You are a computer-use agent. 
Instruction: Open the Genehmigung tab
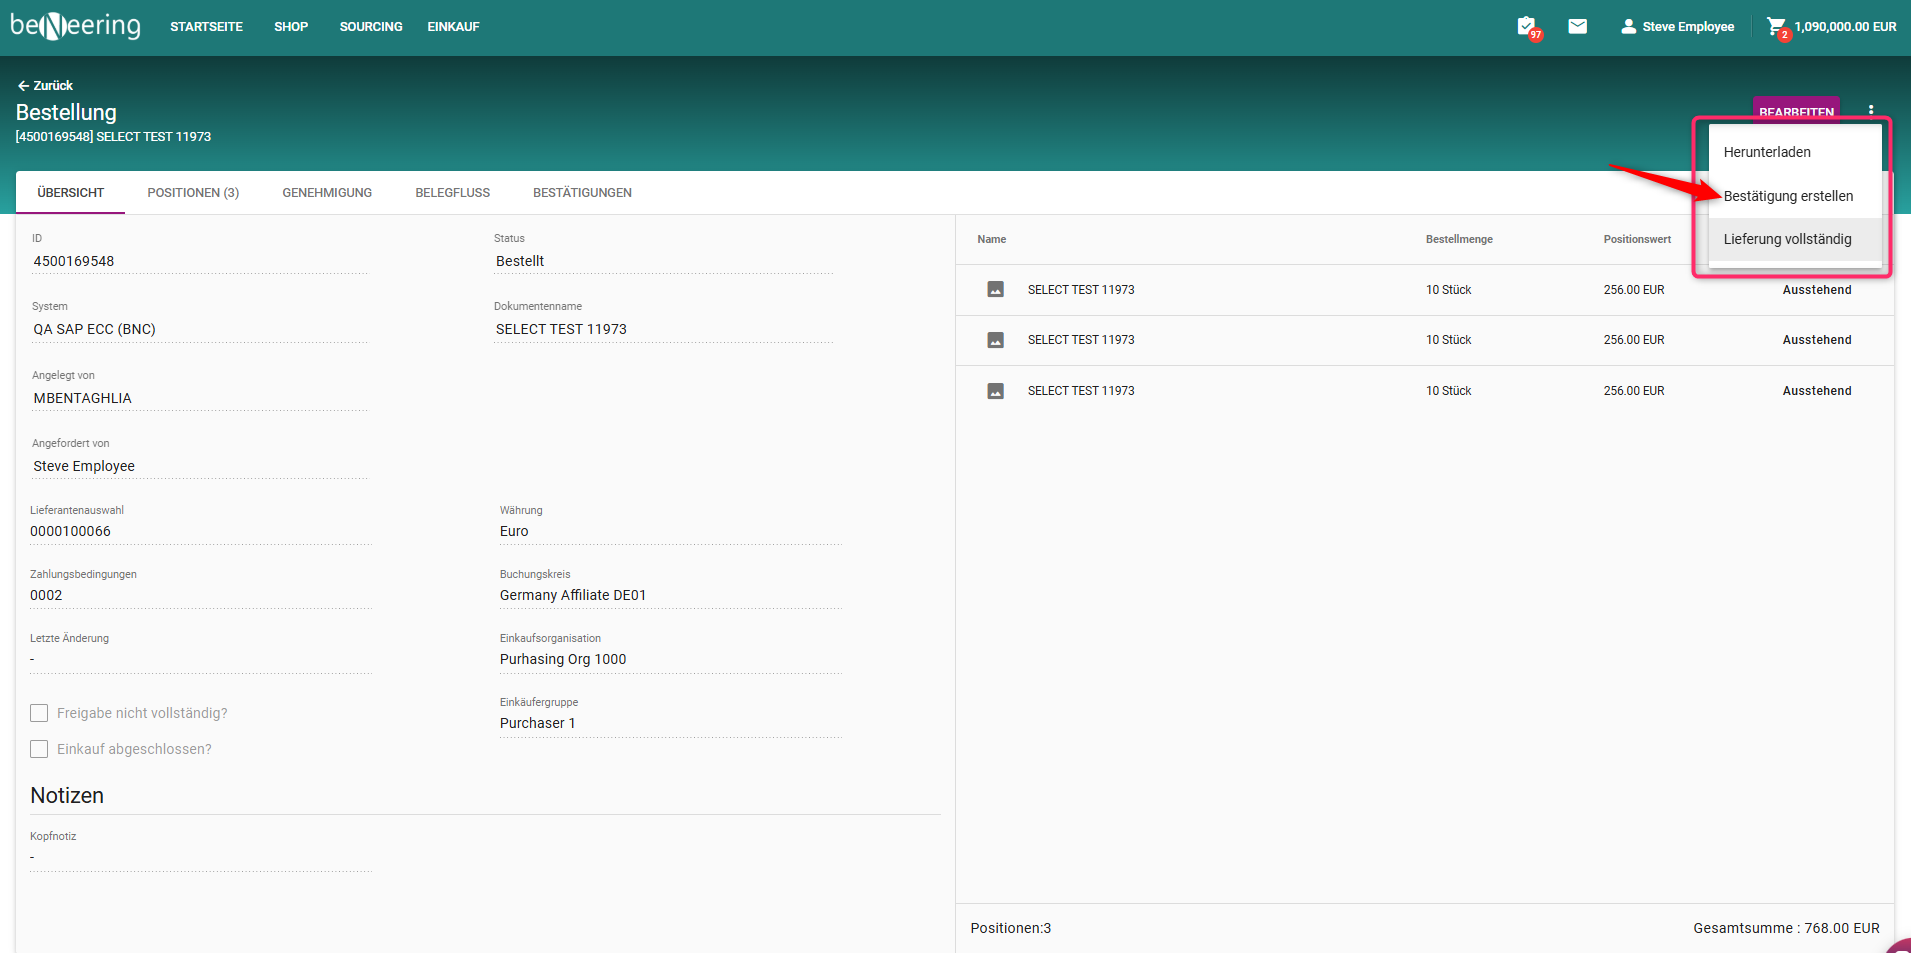pos(327,193)
